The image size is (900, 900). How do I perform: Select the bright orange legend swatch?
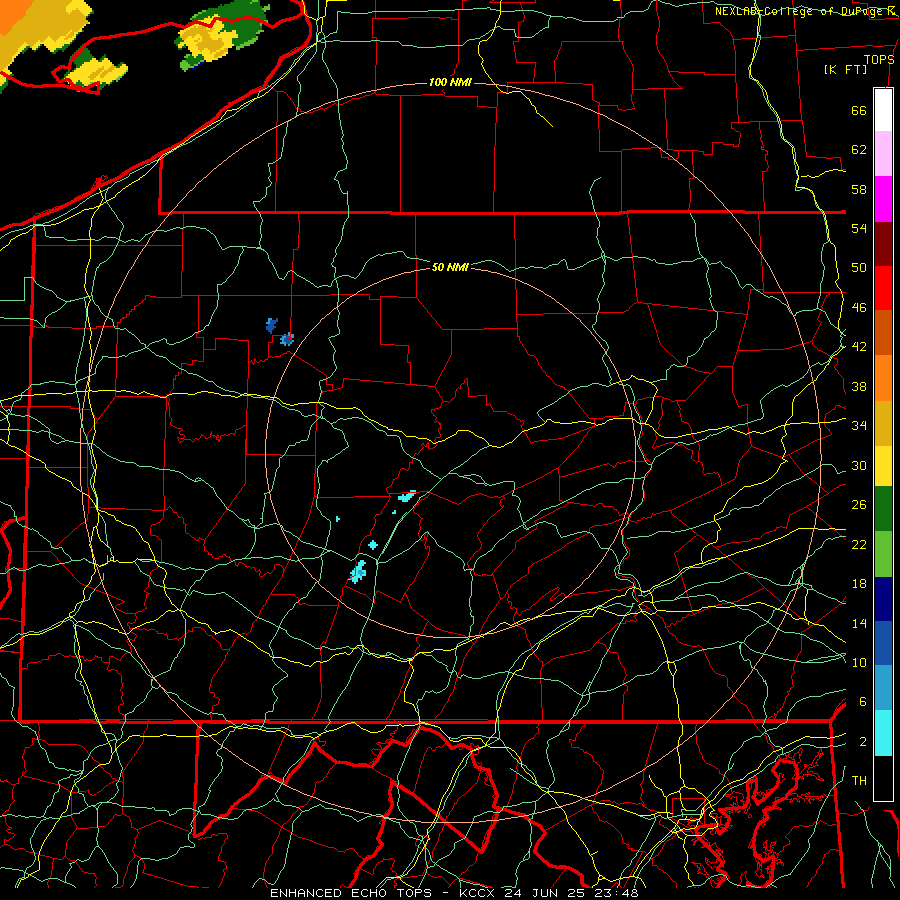click(883, 378)
